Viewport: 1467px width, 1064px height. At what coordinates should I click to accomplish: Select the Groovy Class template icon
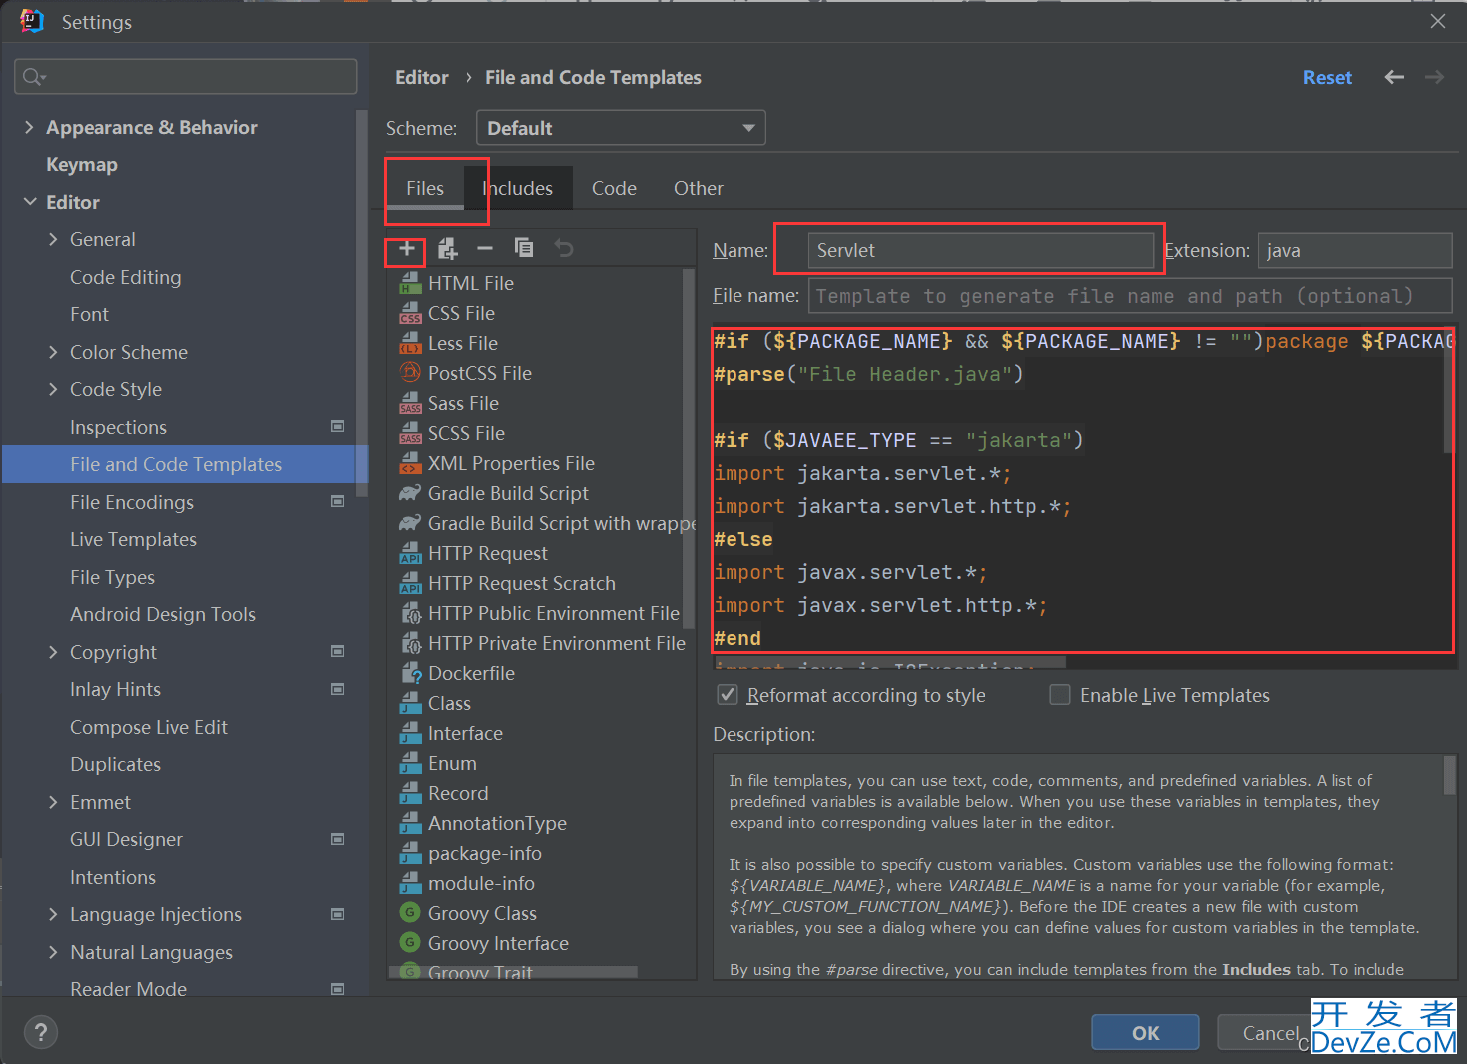(410, 912)
